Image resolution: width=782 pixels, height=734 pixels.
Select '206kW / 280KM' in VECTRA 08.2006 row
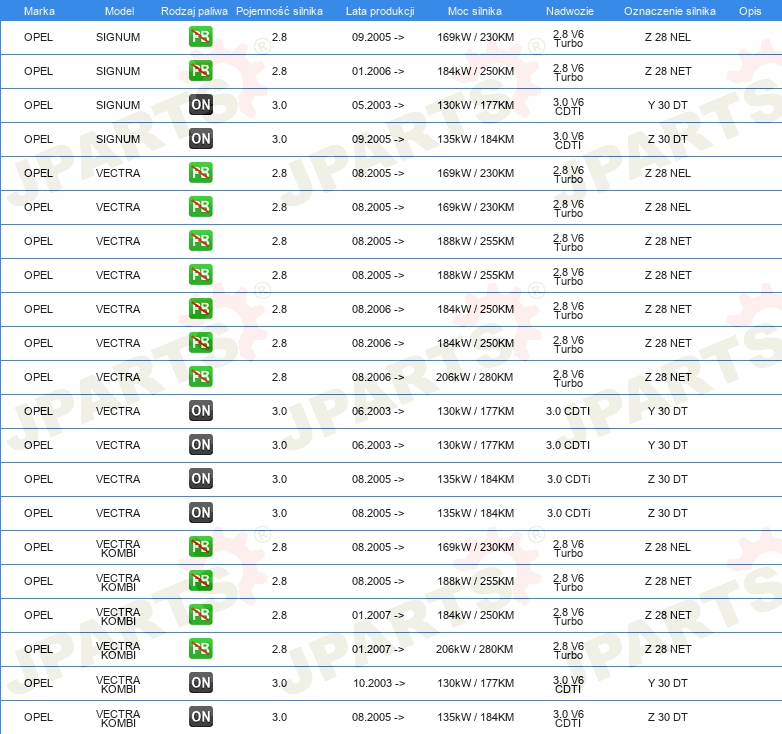[x=474, y=377]
